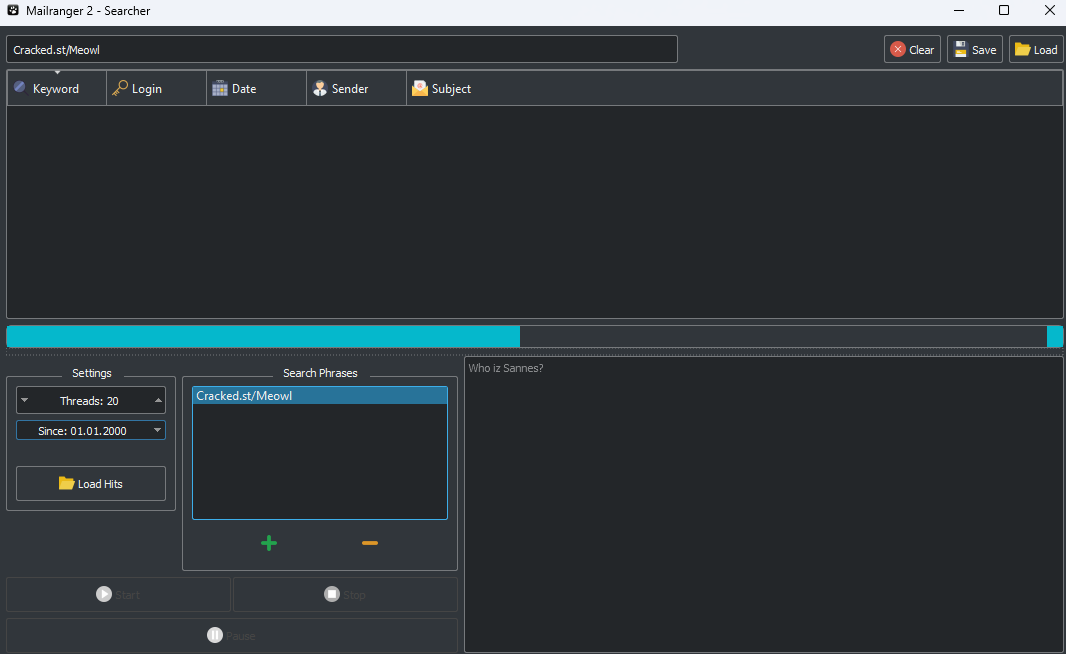This screenshot has height=654, width=1066.
Task: Click the Load Hits button
Action: [91, 483]
